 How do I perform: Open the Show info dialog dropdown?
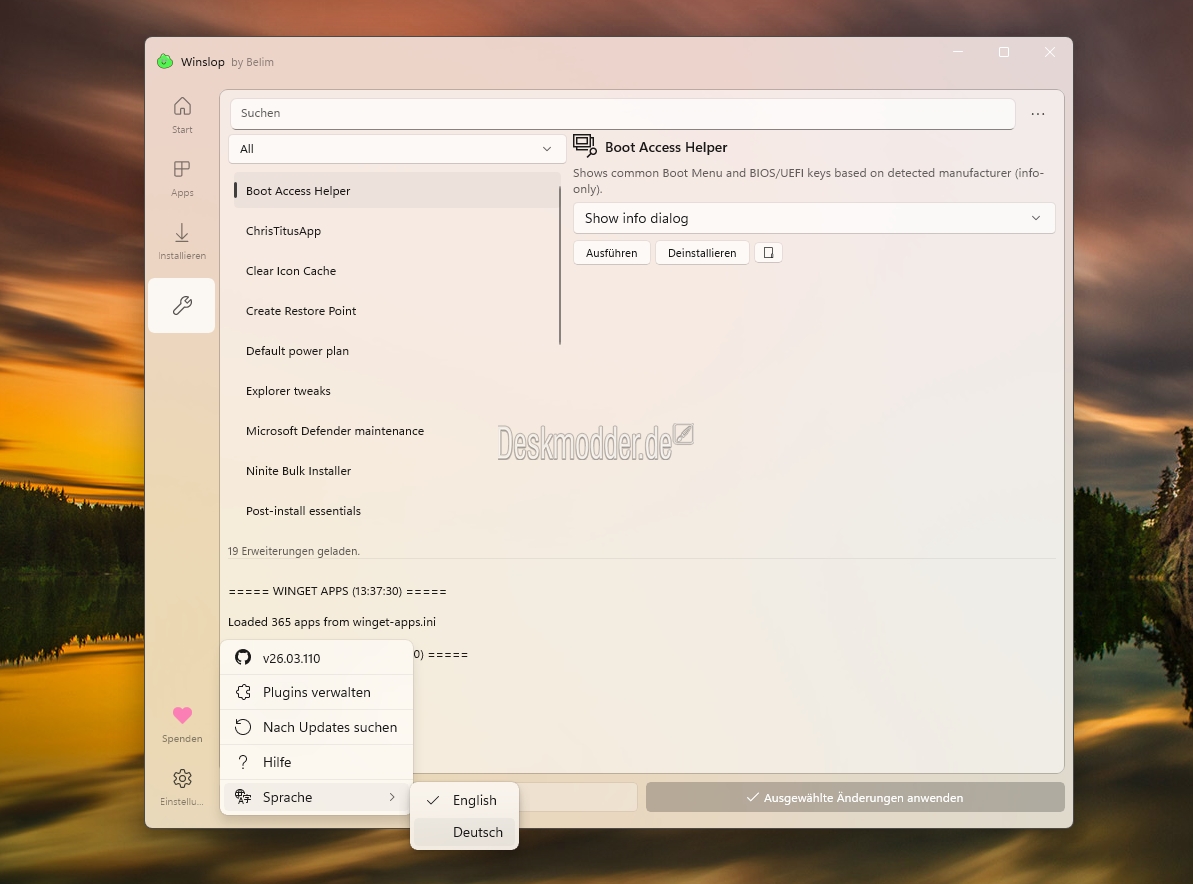click(813, 218)
